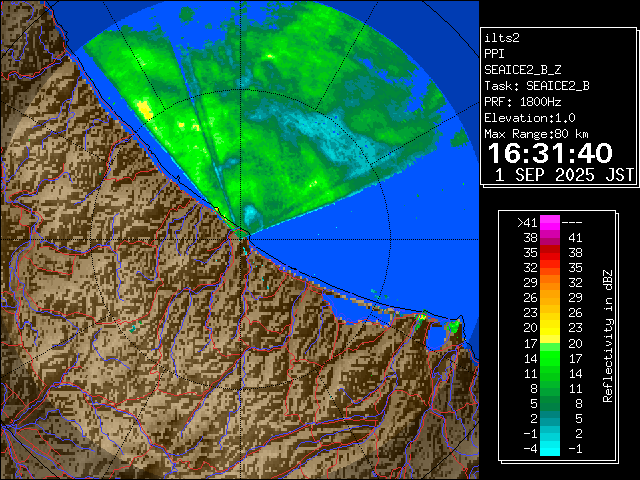This screenshot has width=640, height=480.
Task: Click the Max Range:80 km label
Action: (537, 133)
